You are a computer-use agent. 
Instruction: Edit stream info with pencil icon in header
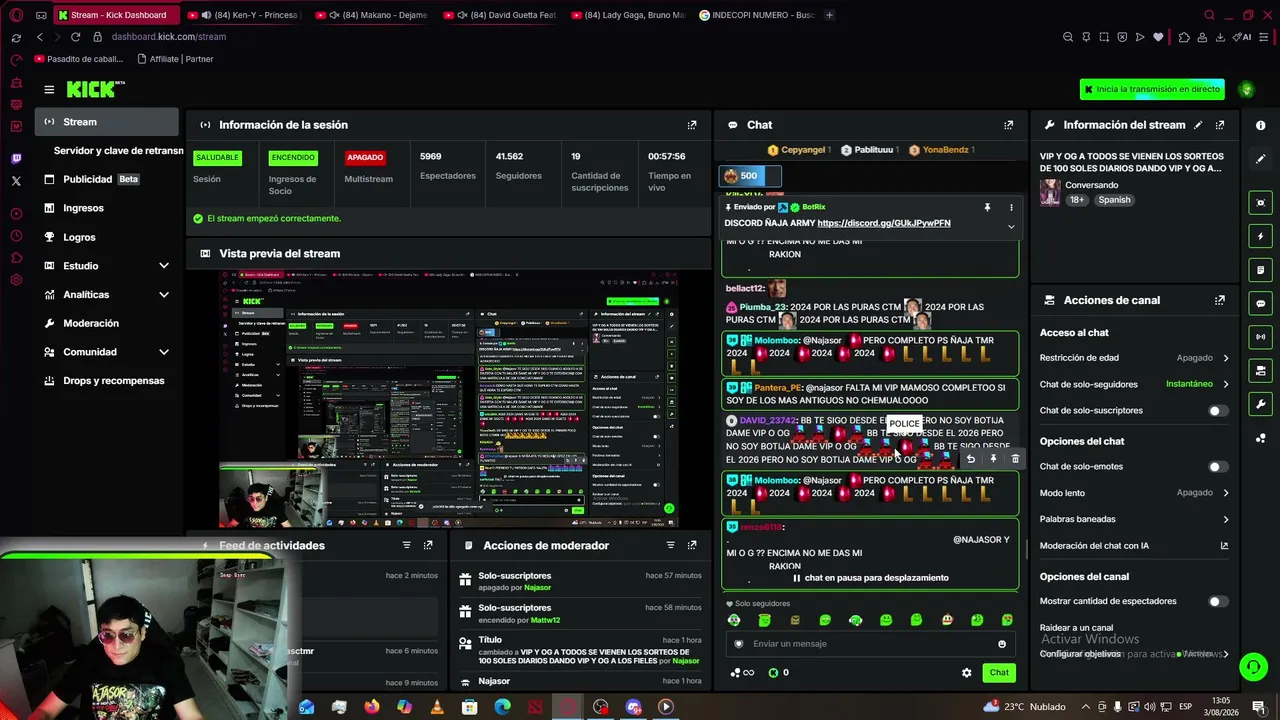point(1197,125)
